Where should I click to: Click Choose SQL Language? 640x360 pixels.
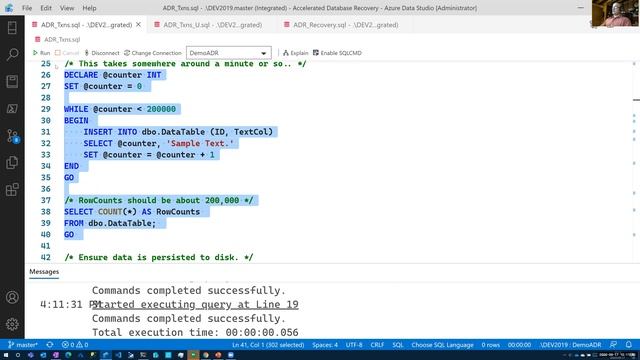442,345
